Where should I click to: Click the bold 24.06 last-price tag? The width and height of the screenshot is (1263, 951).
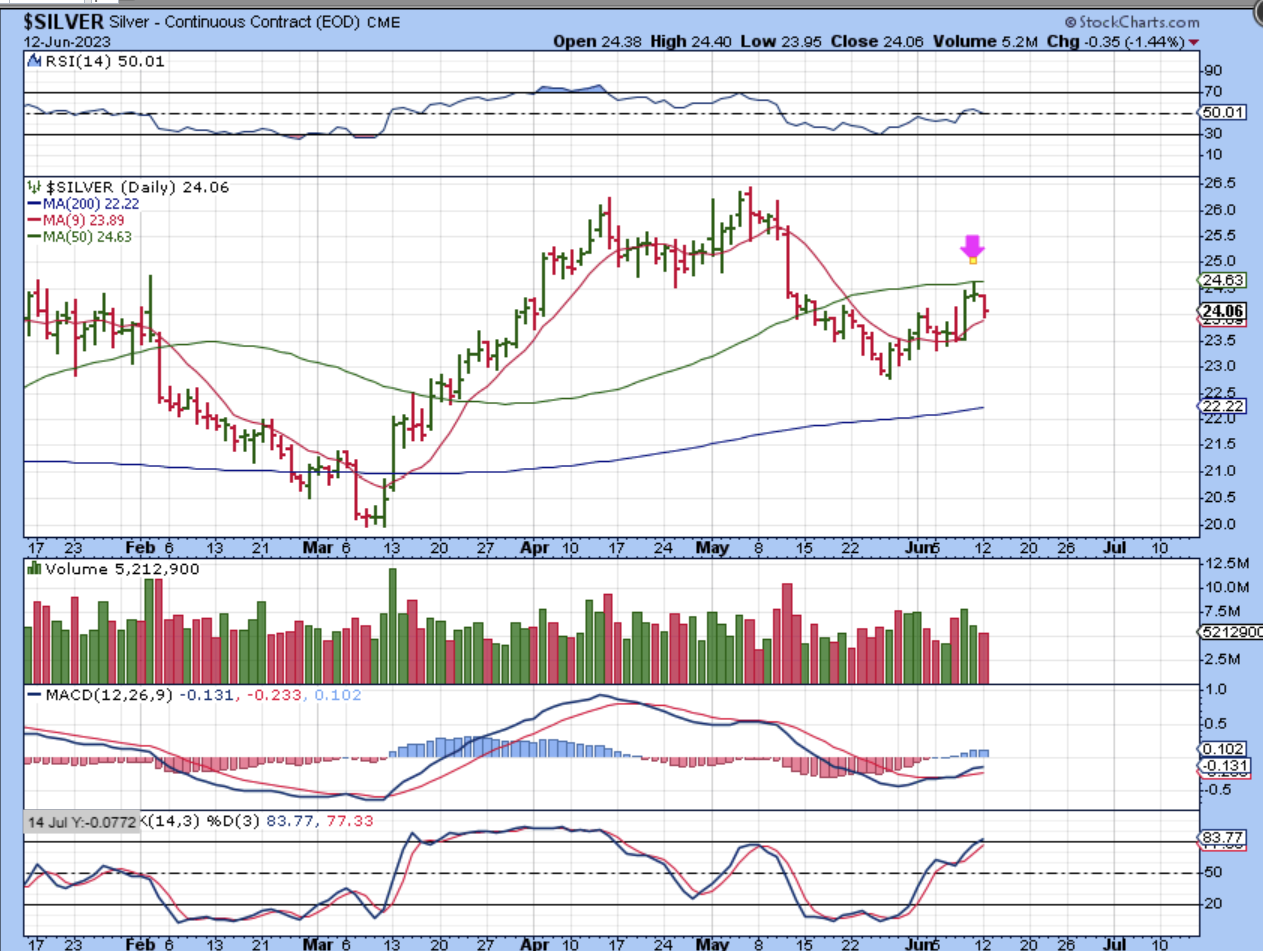pyautogui.click(x=1223, y=311)
